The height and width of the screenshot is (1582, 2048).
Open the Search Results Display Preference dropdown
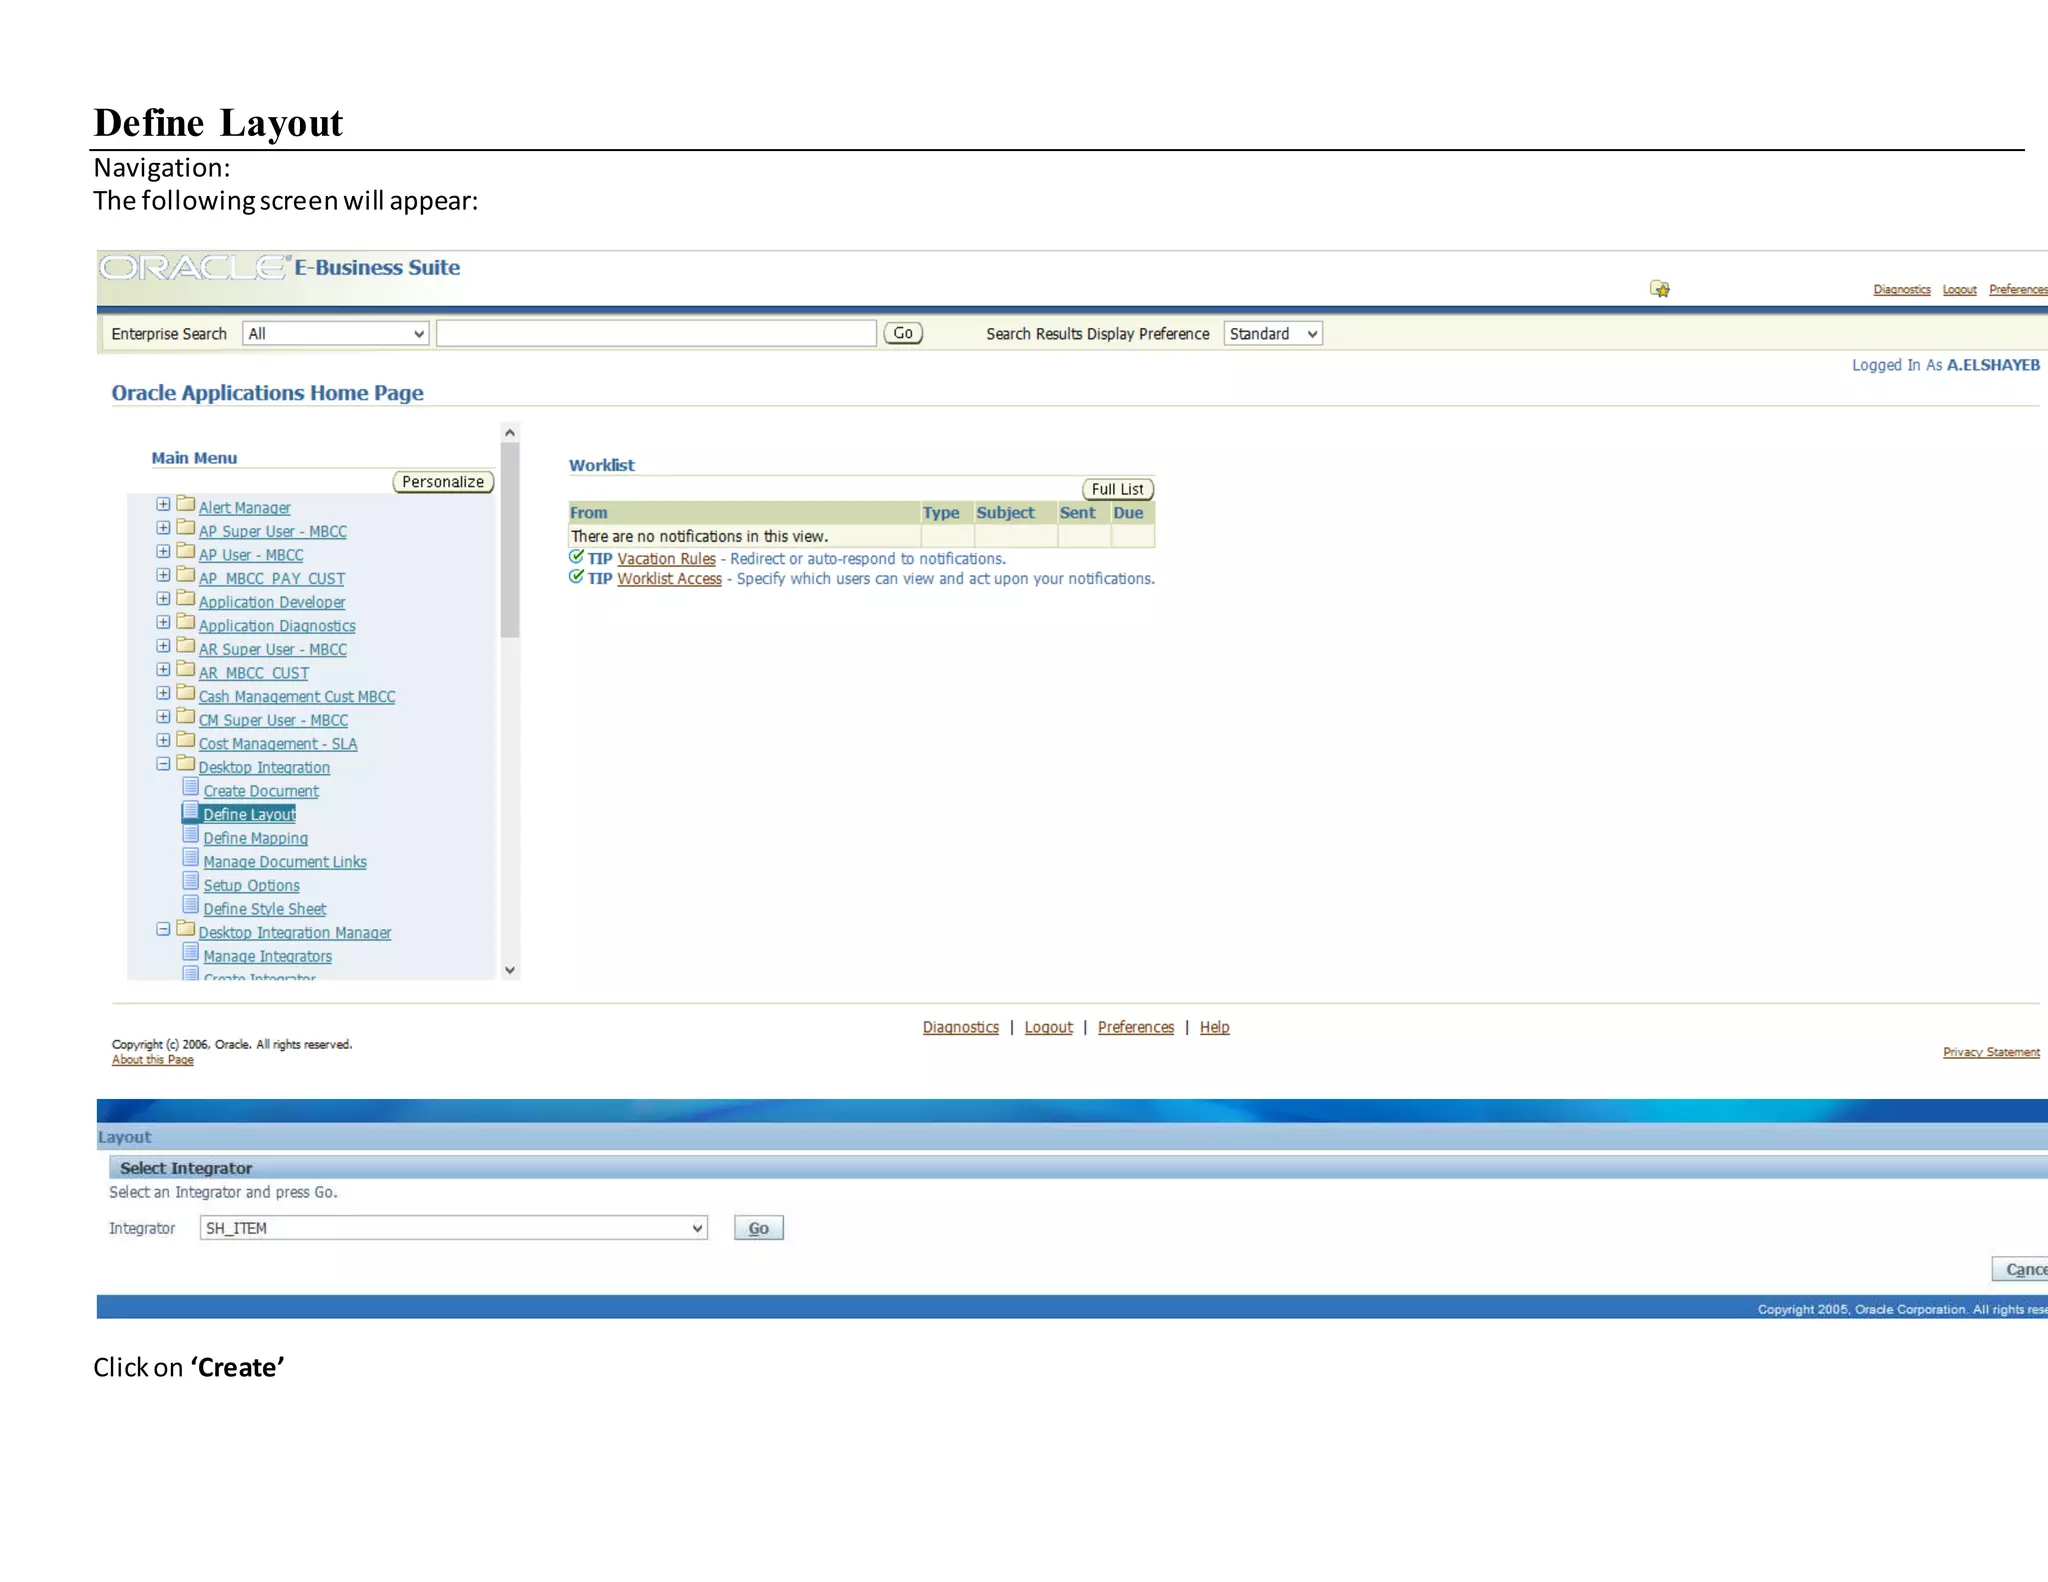1273,334
